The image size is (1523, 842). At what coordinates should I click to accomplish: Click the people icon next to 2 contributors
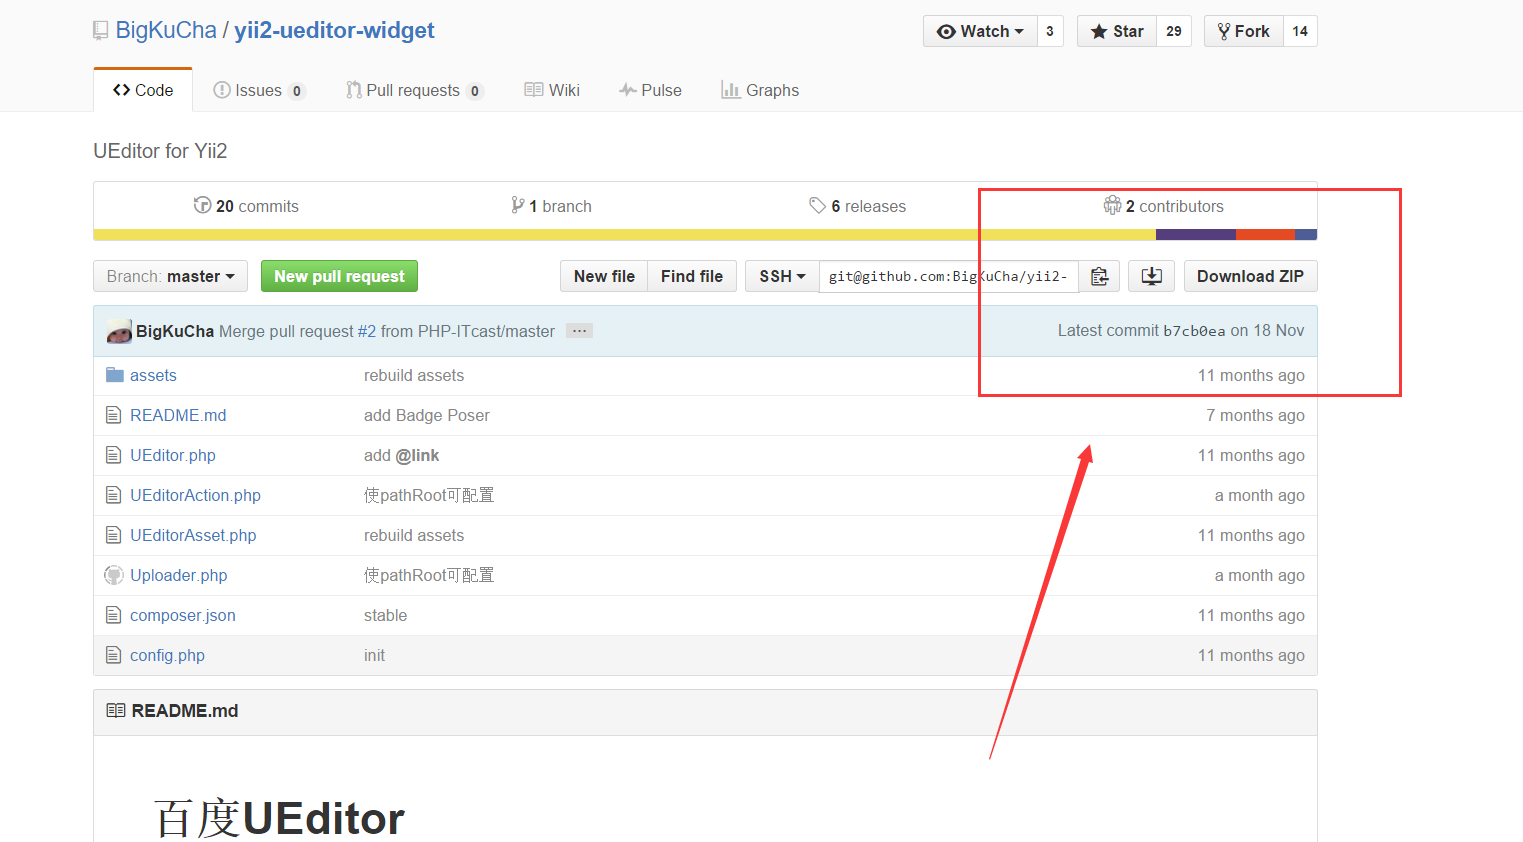point(1112,205)
